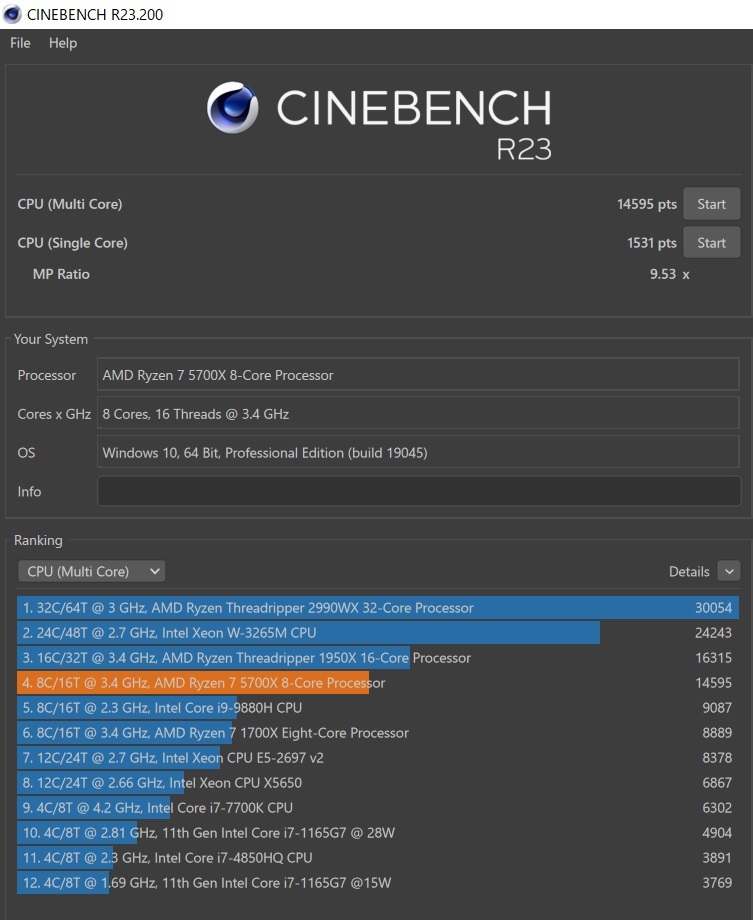The width and height of the screenshot is (753, 920).
Task: Click the Cinebench R23 sphere logo
Action: coord(233,108)
